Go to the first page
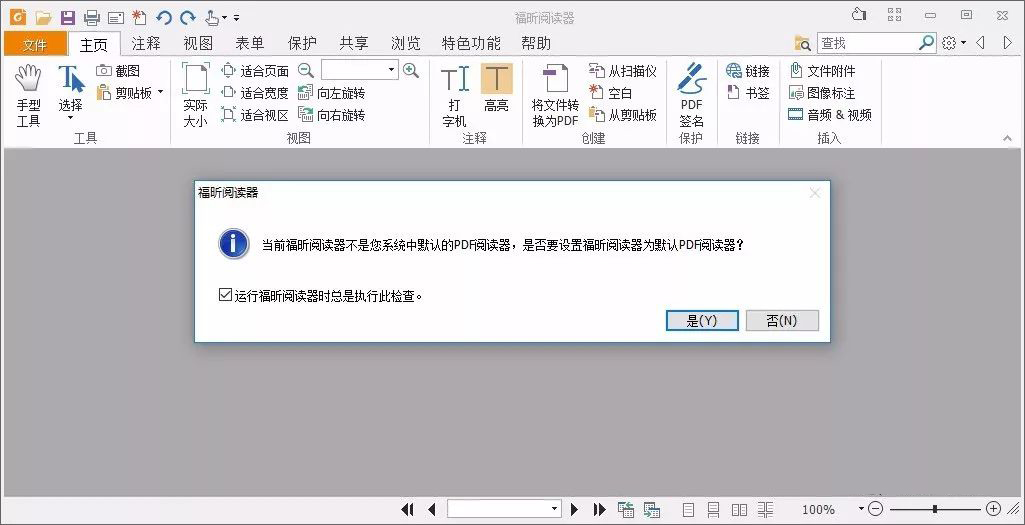Image resolution: width=1025 pixels, height=525 pixels. [407, 509]
